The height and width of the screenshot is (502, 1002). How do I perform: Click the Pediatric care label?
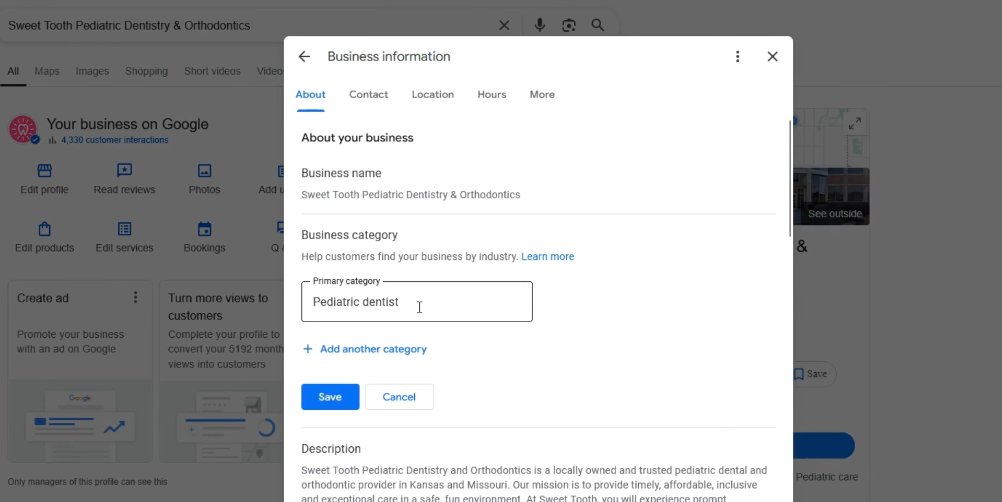tap(827, 477)
